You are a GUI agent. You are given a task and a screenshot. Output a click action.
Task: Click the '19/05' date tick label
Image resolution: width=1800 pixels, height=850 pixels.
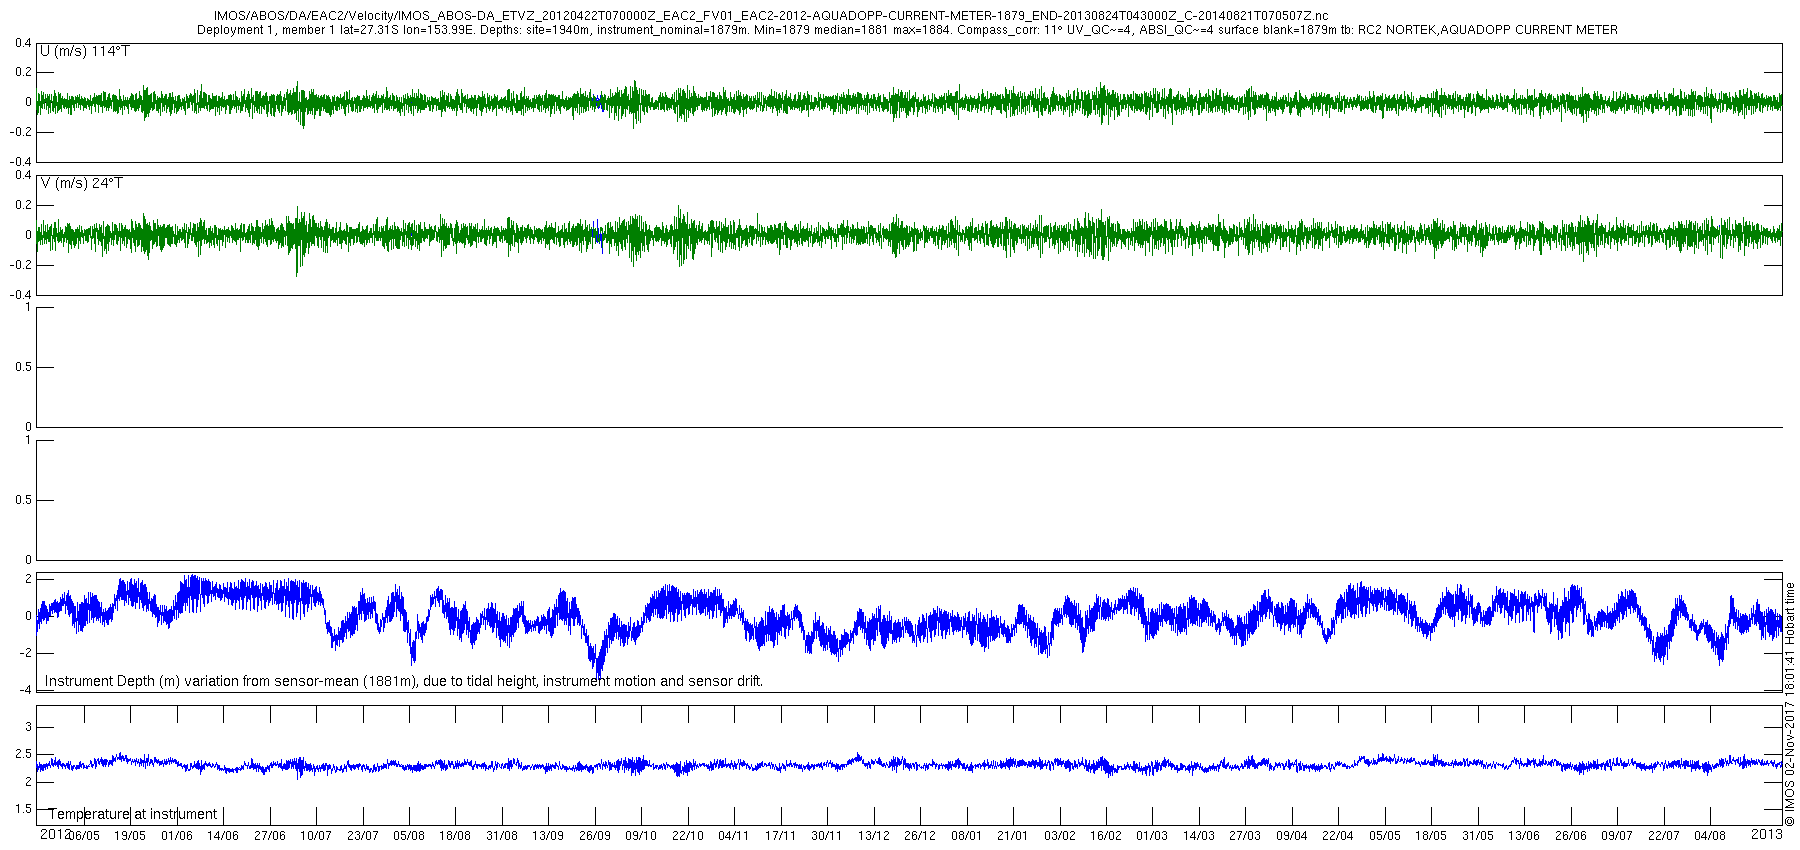(x=130, y=836)
